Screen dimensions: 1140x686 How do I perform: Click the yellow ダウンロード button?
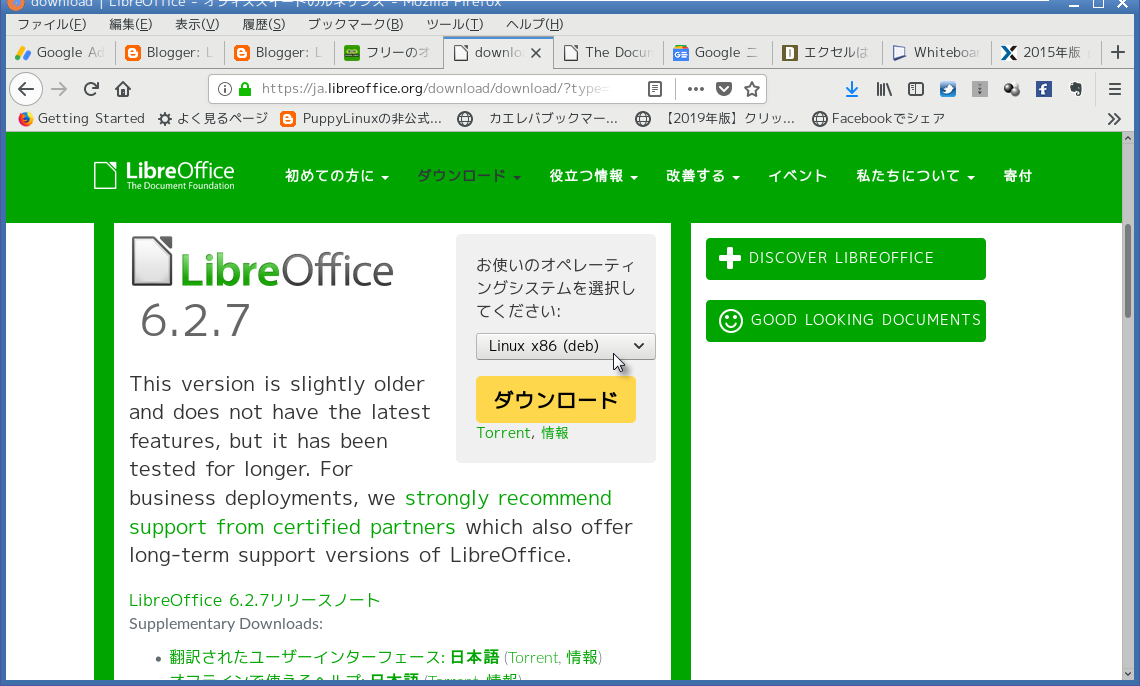555,400
